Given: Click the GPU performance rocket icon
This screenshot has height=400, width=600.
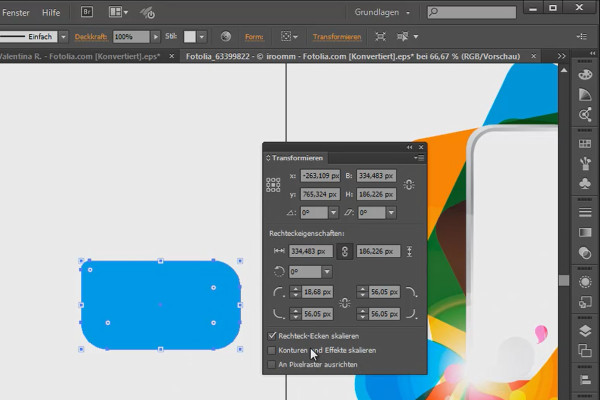Looking at the screenshot, I should point(147,13).
